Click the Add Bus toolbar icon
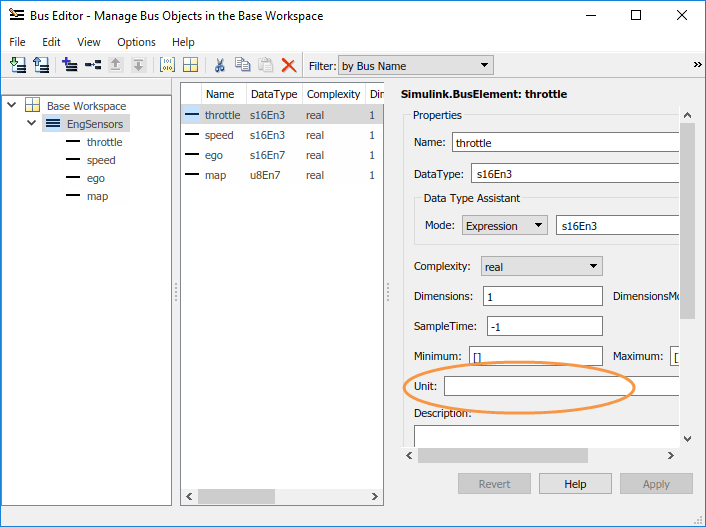This screenshot has height=527, width=706. tap(69, 65)
